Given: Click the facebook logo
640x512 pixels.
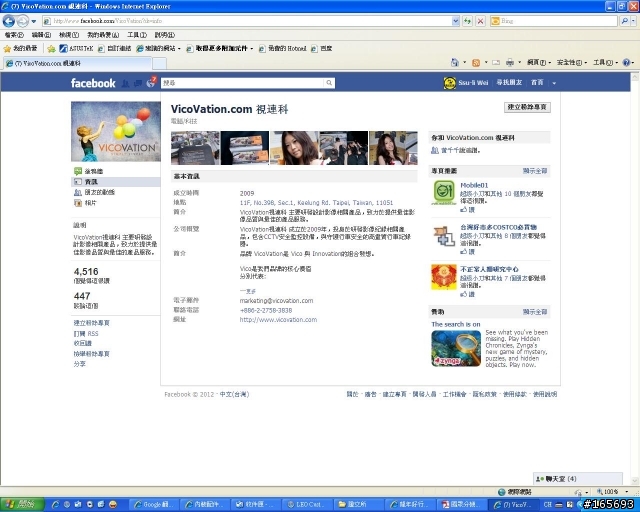Looking at the screenshot, I should [93, 83].
